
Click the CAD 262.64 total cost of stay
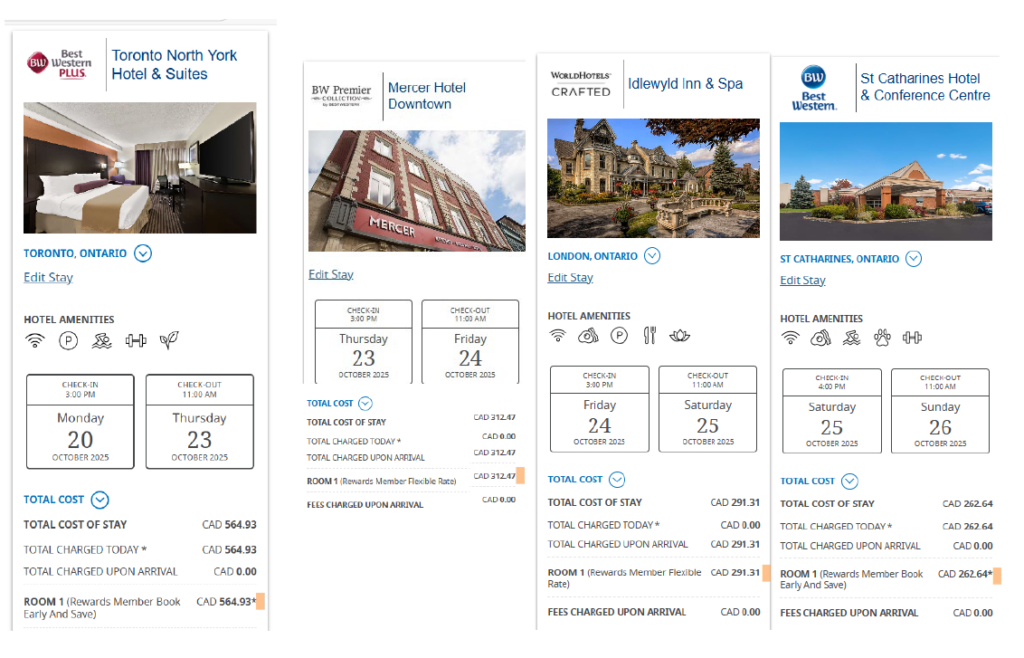967,504
